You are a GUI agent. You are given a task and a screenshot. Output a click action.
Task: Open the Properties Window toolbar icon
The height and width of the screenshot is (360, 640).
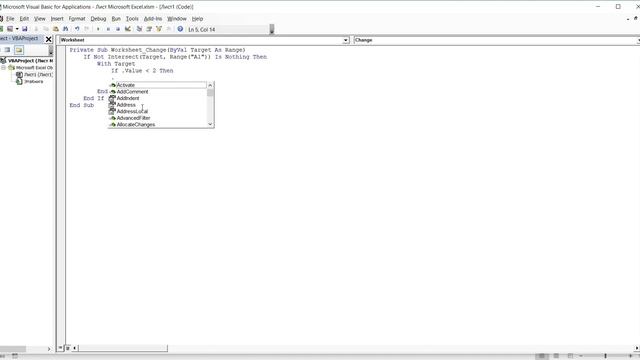click(149, 29)
